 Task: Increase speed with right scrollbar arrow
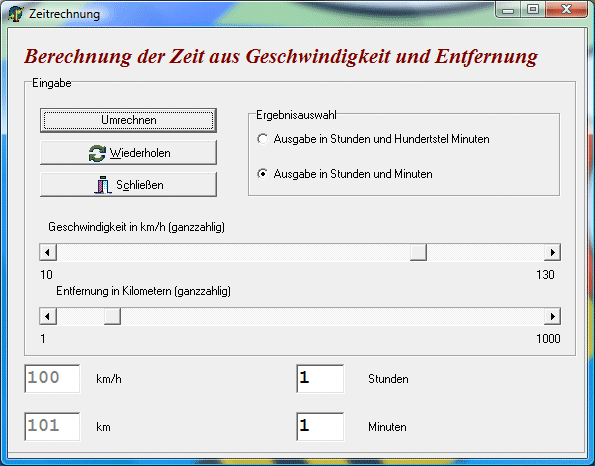point(552,252)
